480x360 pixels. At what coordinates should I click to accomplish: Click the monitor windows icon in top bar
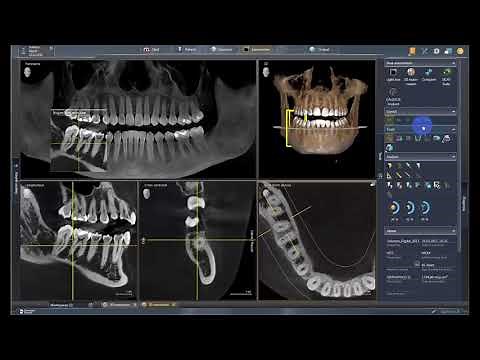(x=448, y=51)
